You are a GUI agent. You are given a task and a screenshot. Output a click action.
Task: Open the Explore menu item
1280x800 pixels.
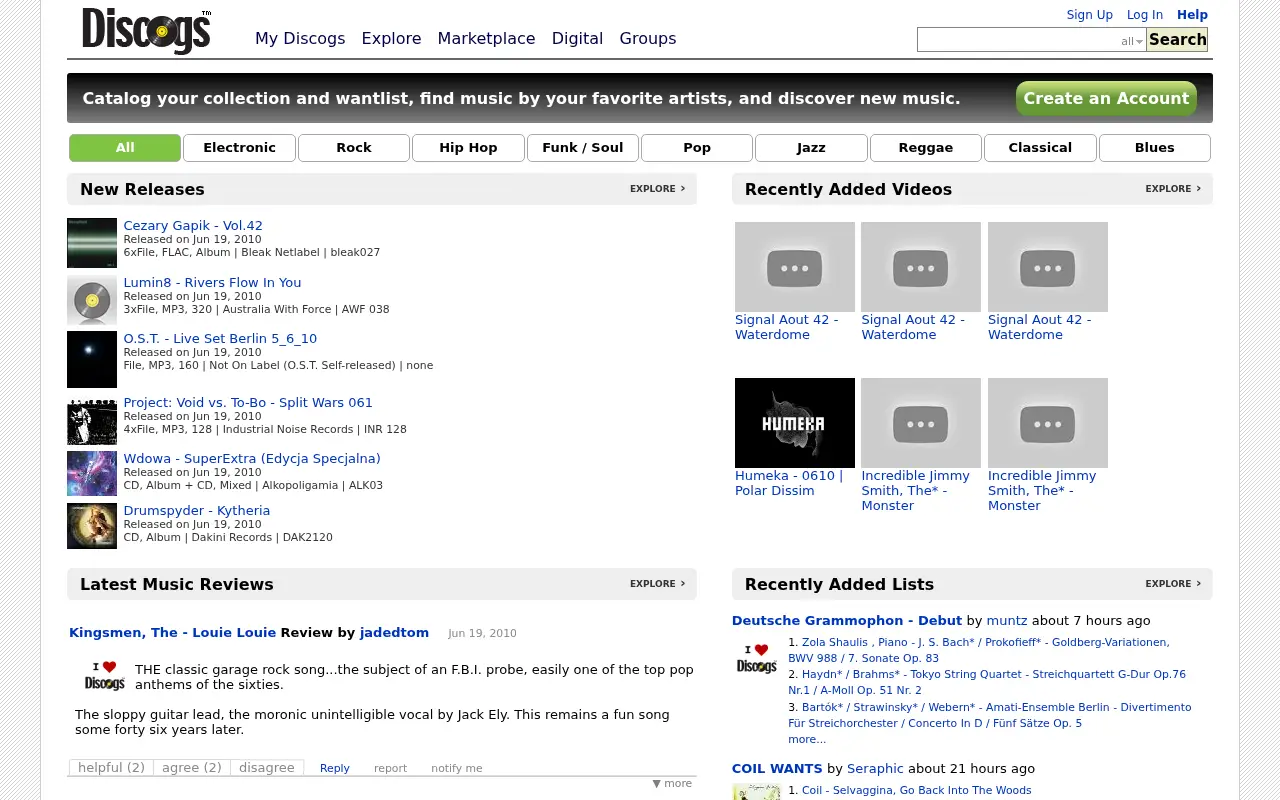391,39
